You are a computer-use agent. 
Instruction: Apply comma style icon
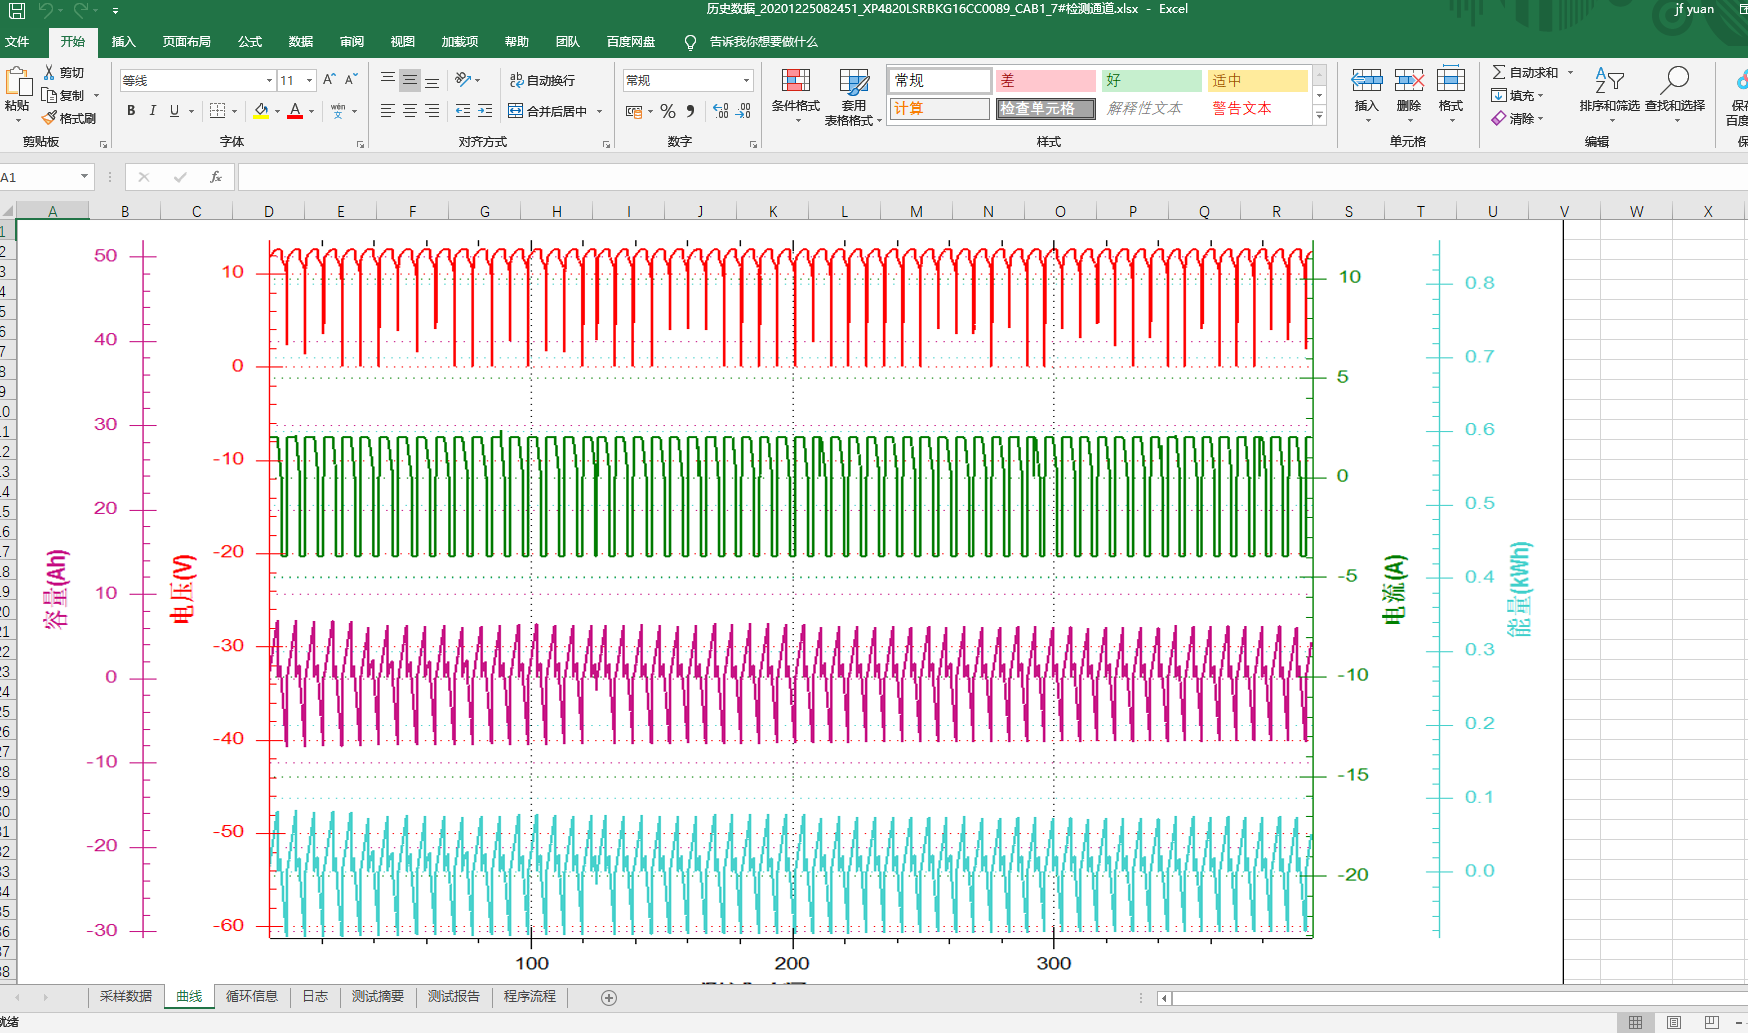tap(690, 111)
